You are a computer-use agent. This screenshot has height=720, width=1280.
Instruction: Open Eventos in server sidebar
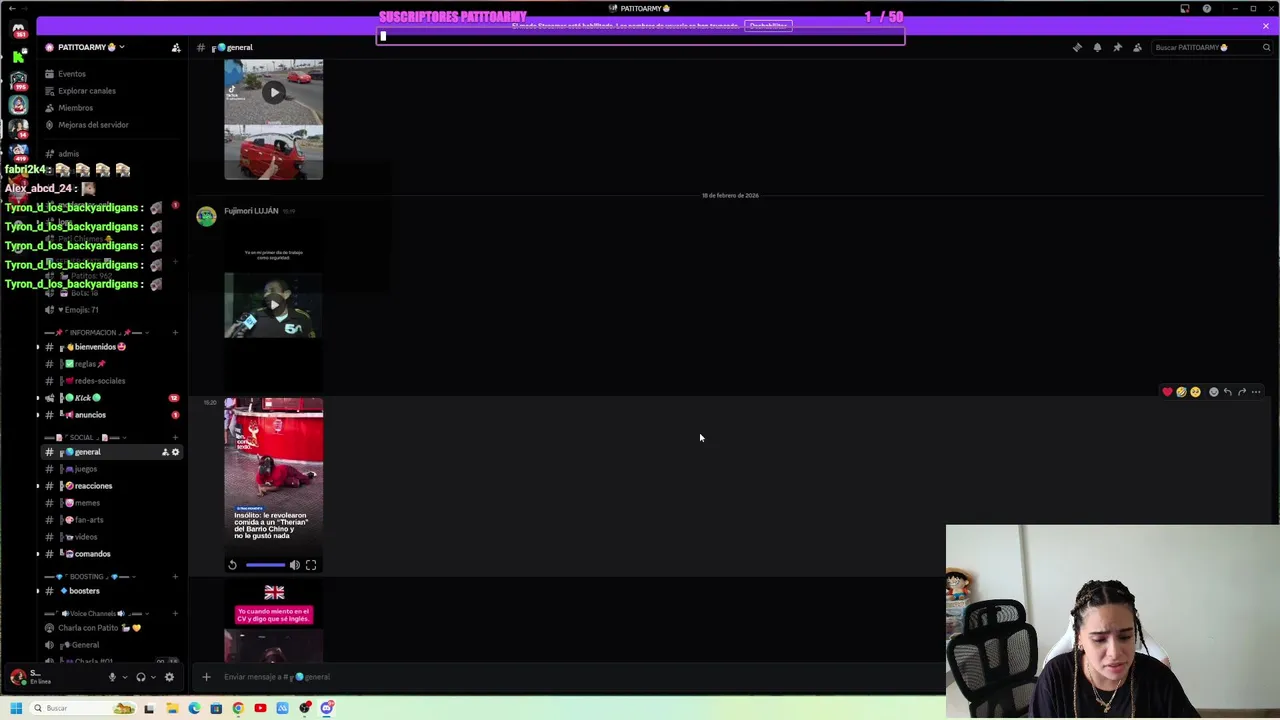pyautogui.click(x=112, y=74)
